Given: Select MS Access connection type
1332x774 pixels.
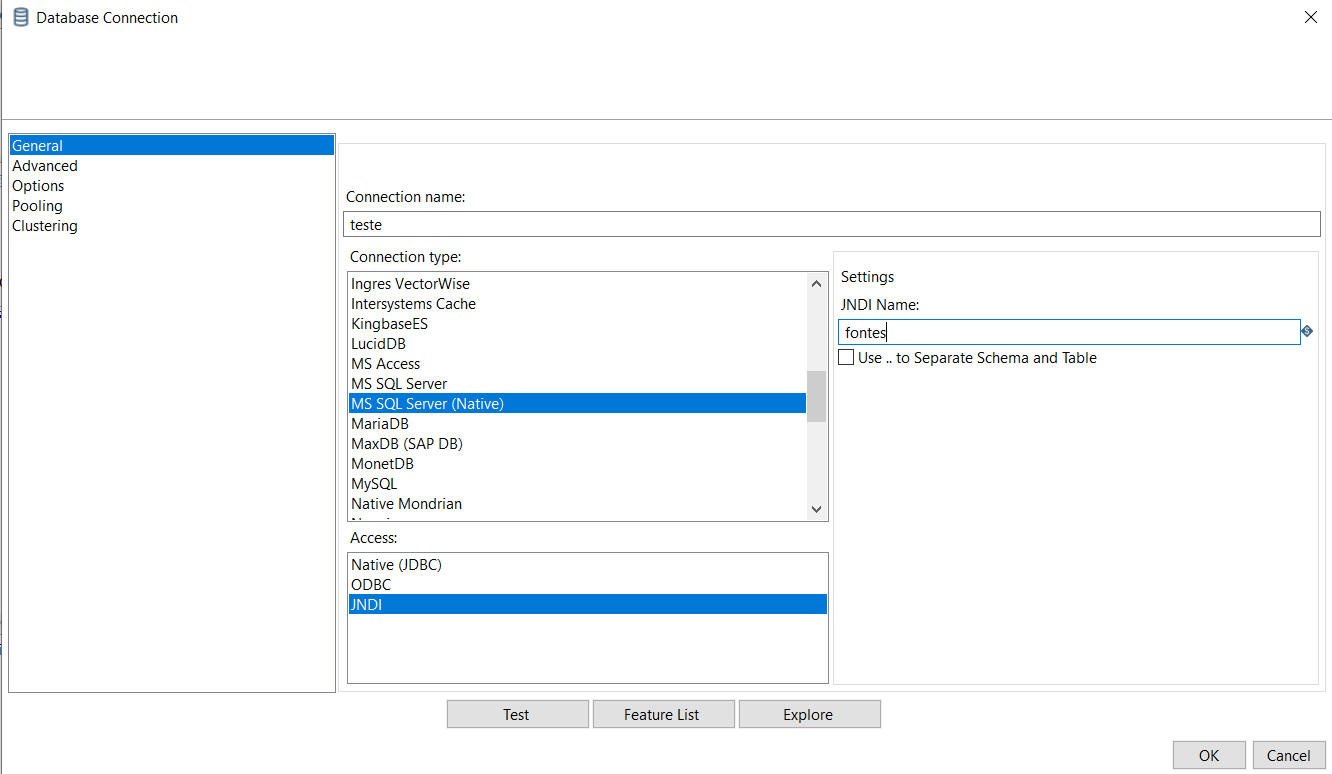Looking at the screenshot, I should pos(577,363).
